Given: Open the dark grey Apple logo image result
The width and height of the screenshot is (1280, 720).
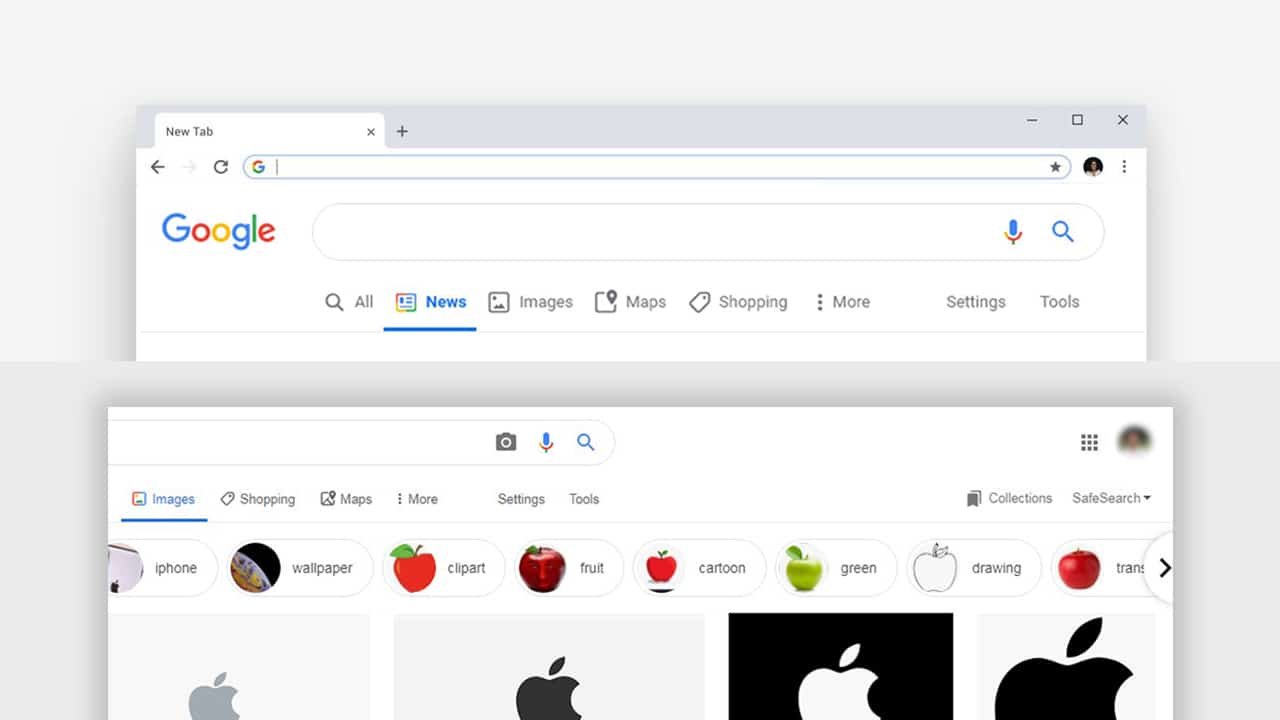Looking at the screenshot, I should tap(549, 667).
